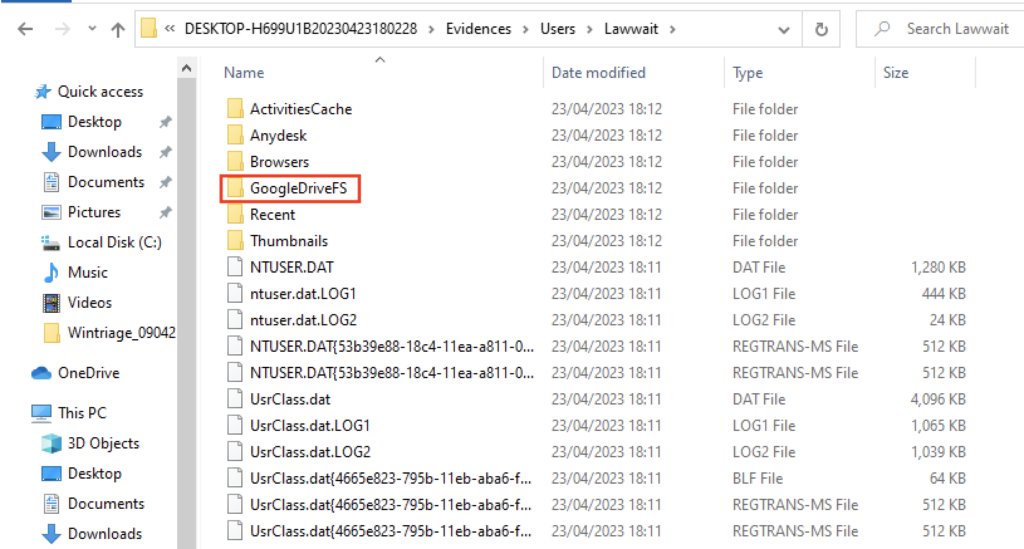
Task: Sort by the Date modified column
Action: coord(598,72)
